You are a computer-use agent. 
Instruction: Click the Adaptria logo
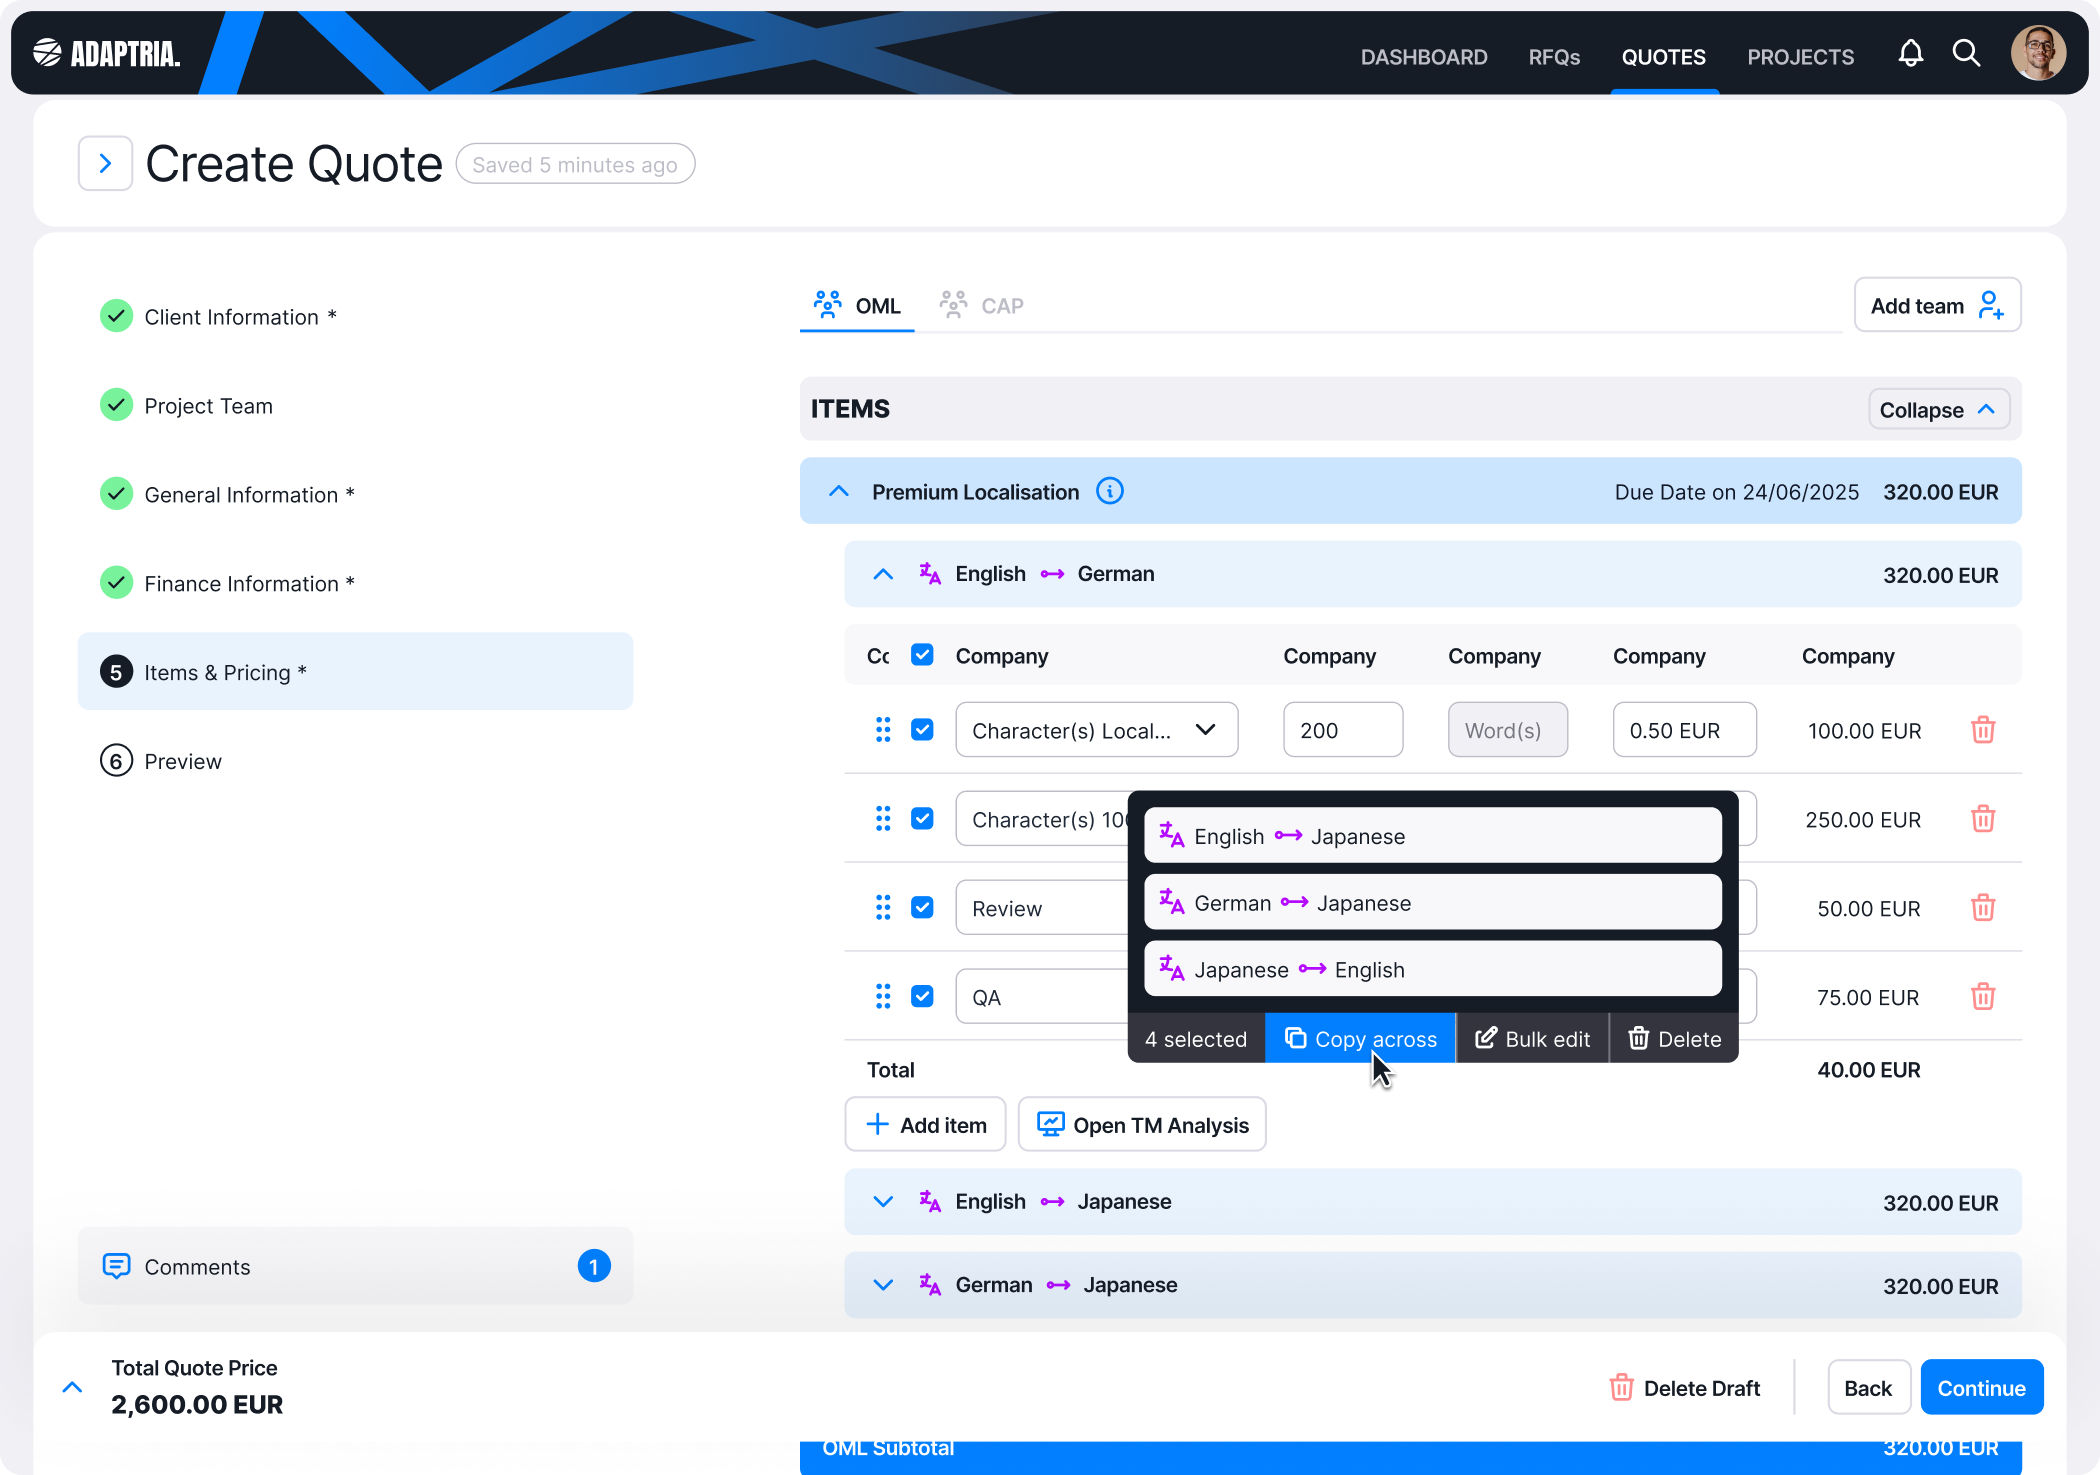106,53
